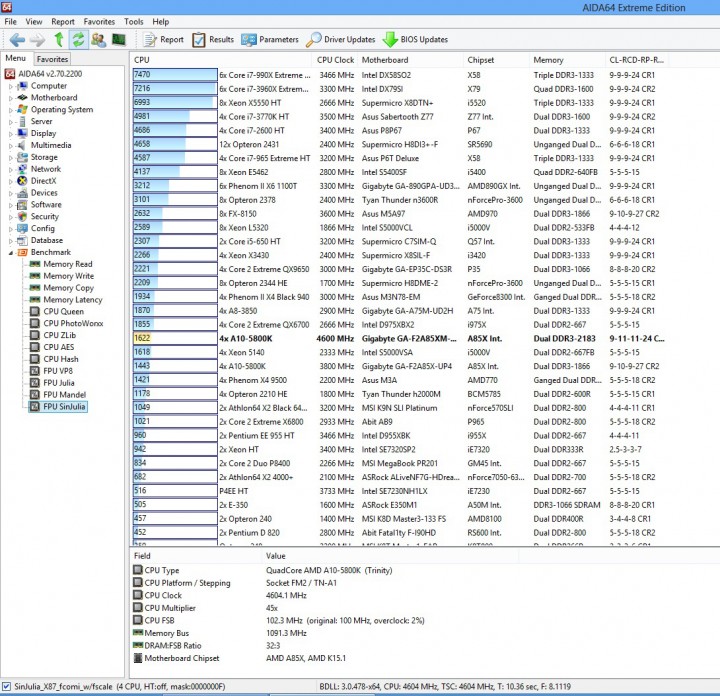Sort by the Chipset column header
Image resolution: width=720 pixels, height=696 pixels.
point(496,60)
